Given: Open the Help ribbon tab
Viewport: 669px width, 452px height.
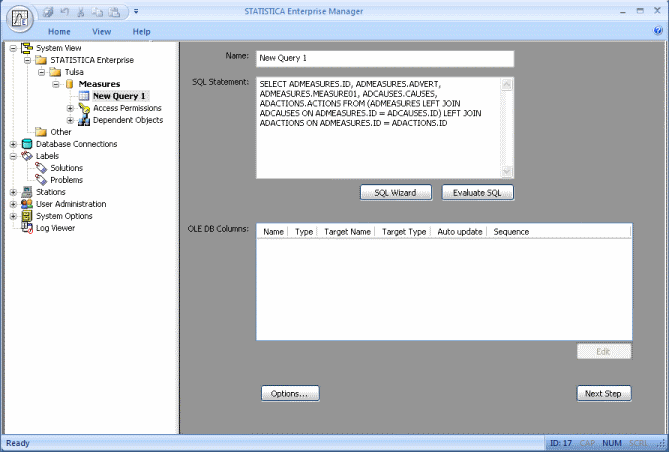Looking at the screenshot, I should click(141, 32).
